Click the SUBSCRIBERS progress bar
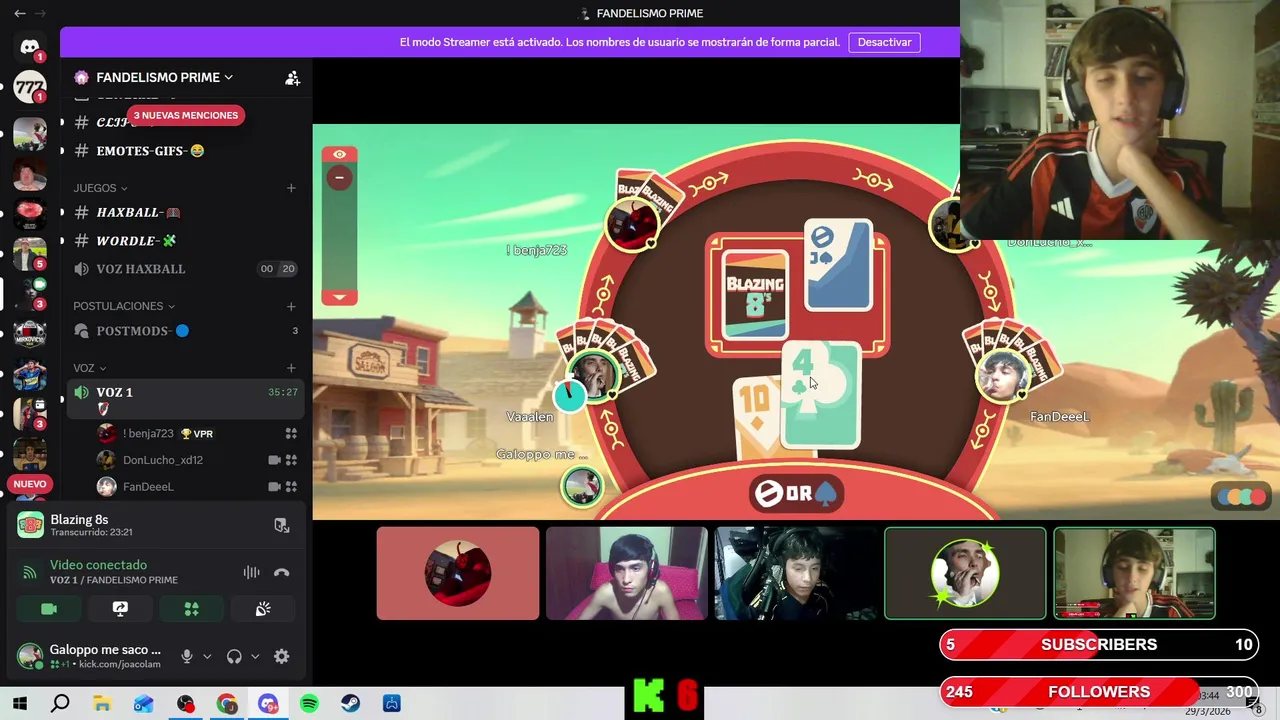Screen dimensions: 1280x720 1098,645
